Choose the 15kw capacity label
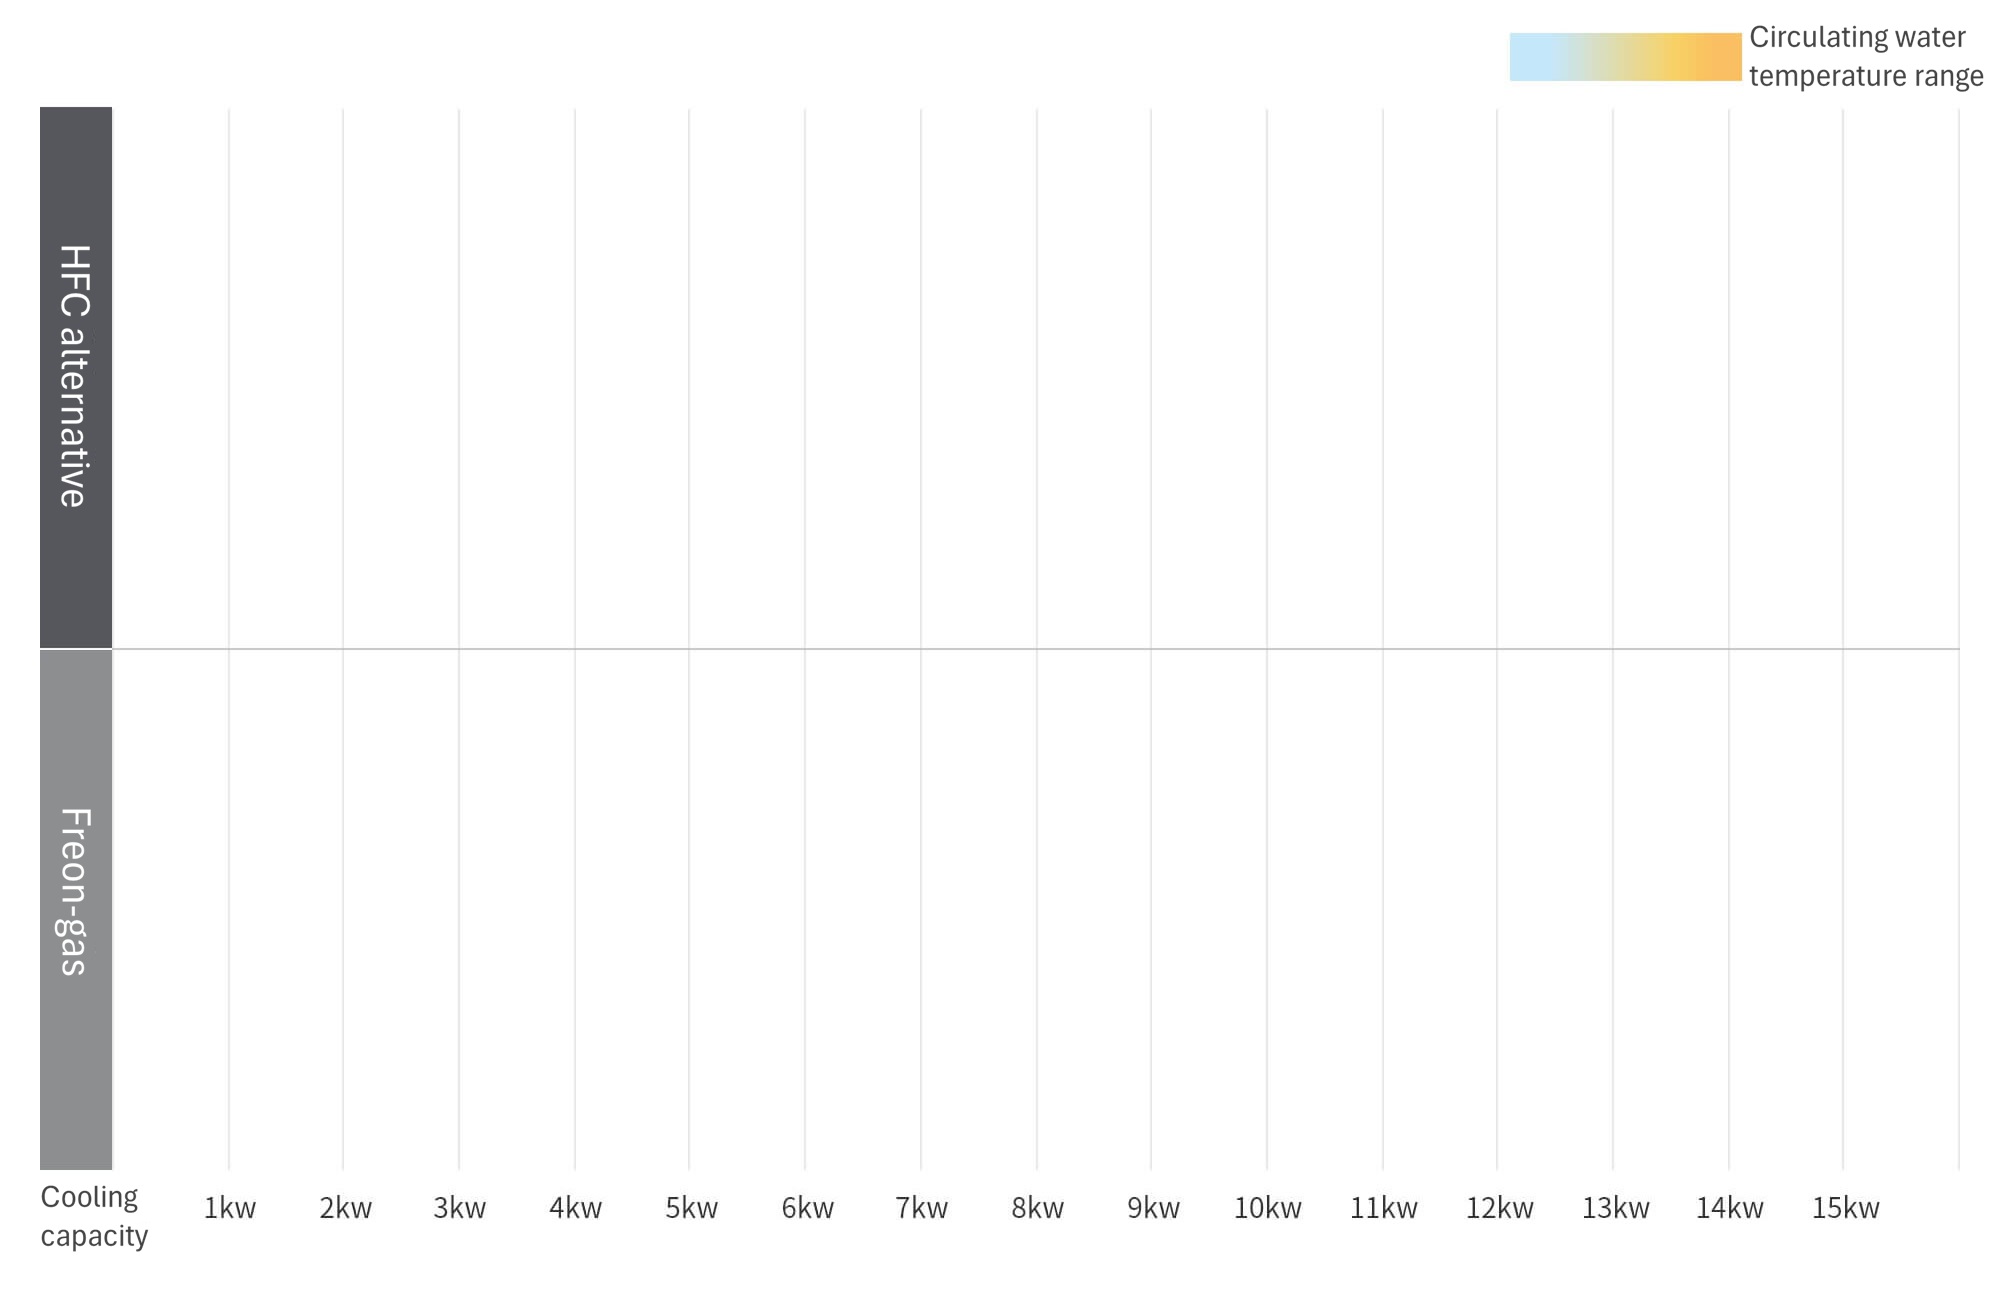Viewport: 2000px width, 1296px height. pyautogui.click(x=1846, y=1208)
